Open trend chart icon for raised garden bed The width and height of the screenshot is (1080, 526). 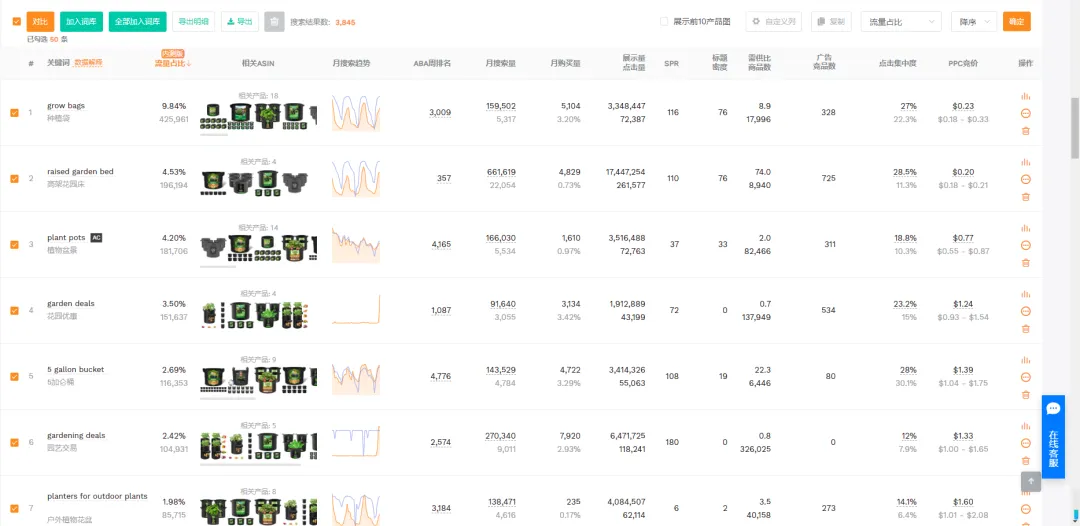(1026, 162)
